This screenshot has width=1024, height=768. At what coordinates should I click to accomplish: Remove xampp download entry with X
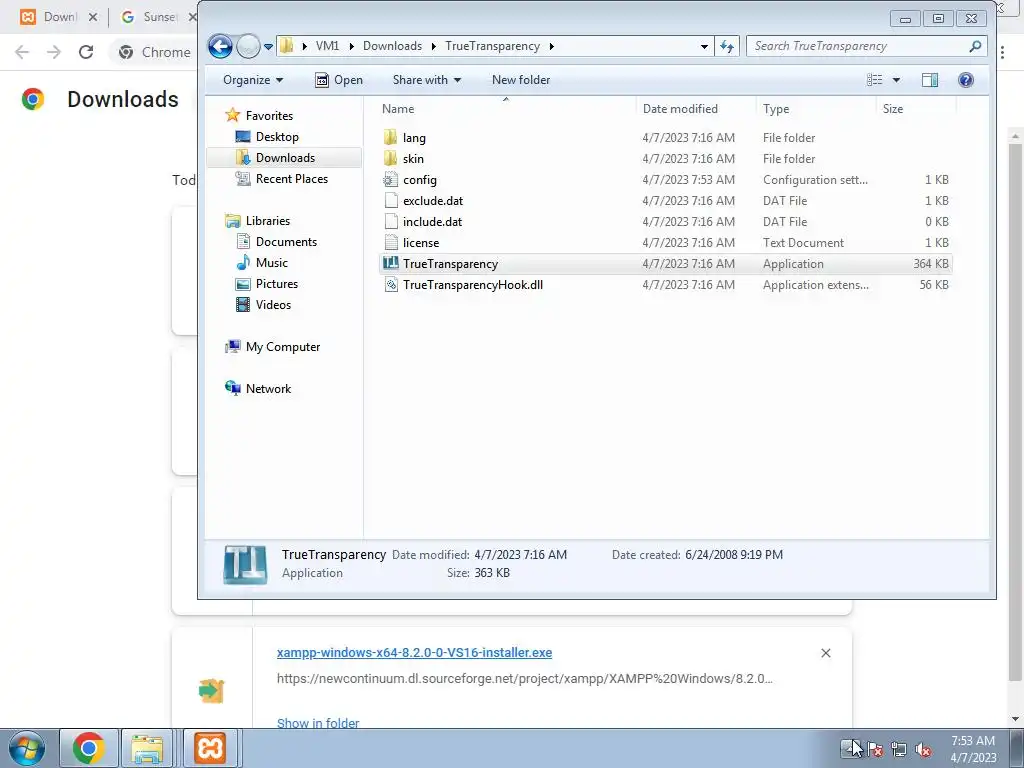coord(825,653)
